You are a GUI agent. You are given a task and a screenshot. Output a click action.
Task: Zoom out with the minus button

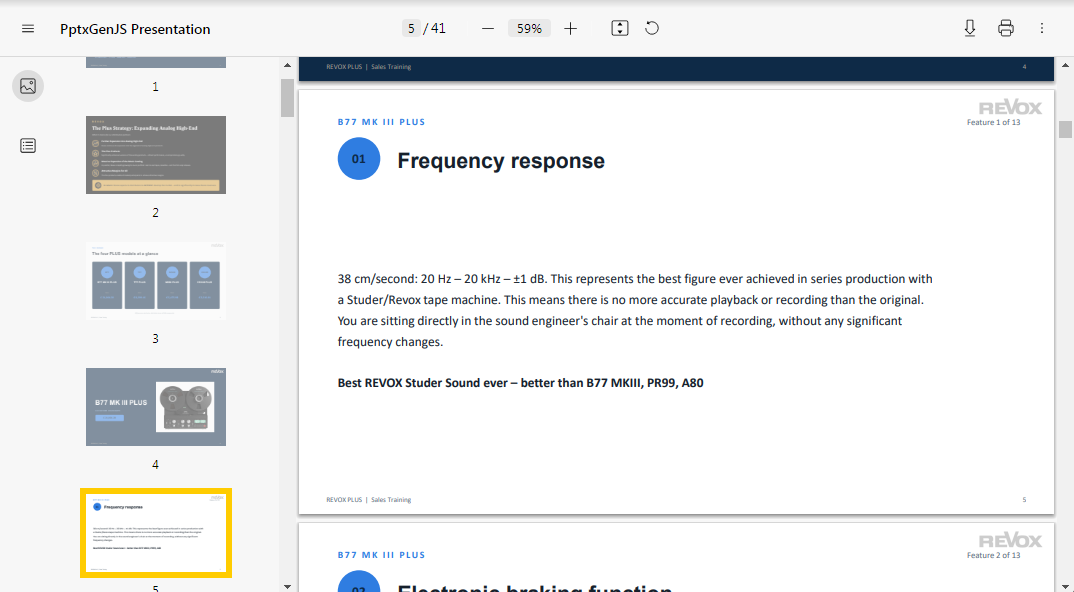coord(488,29)
